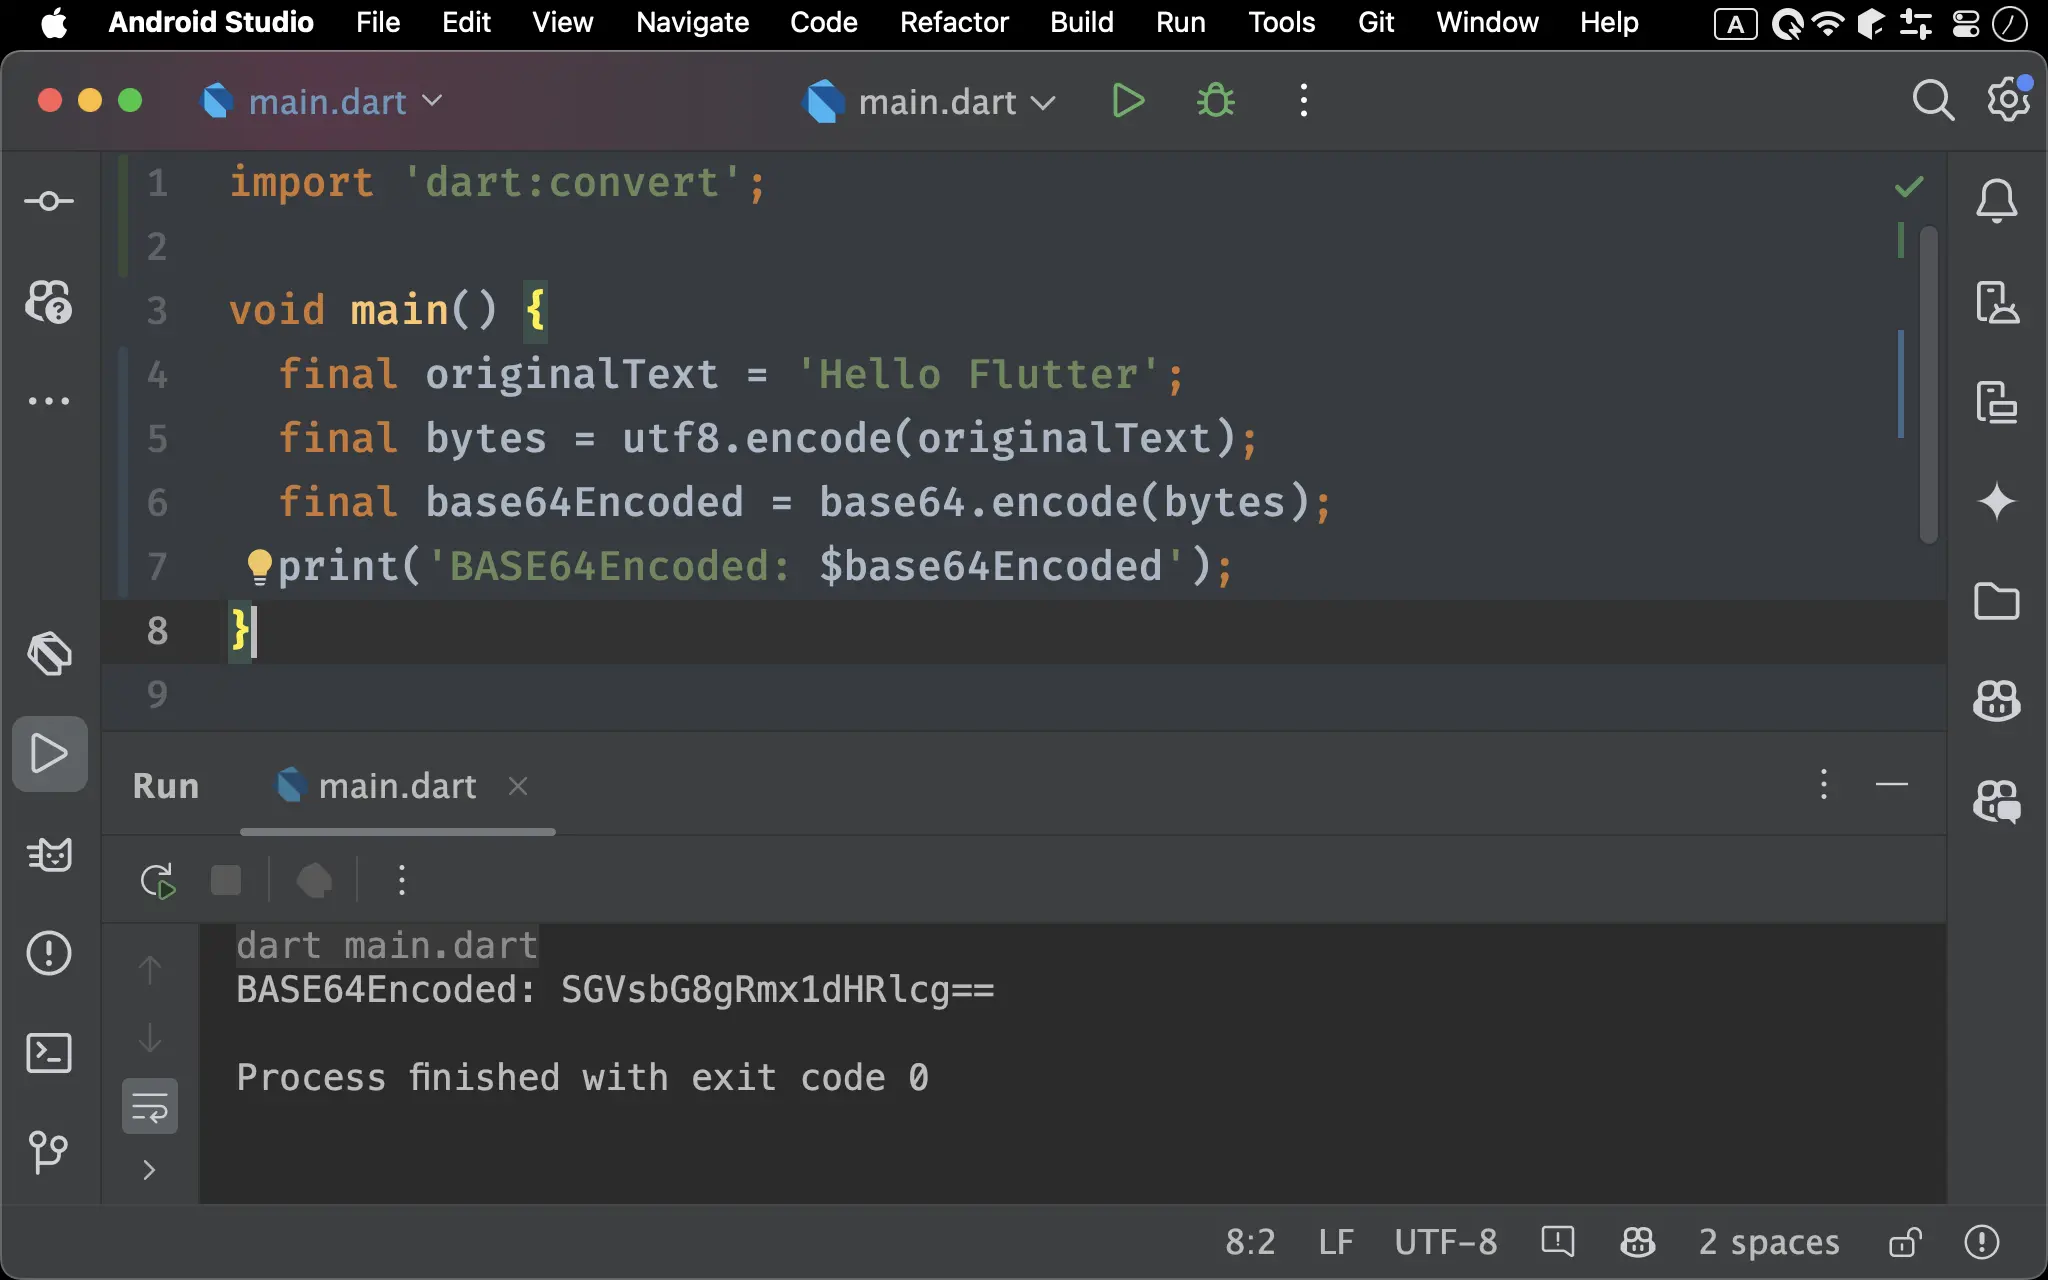Open the Run panel options vertical dots

pyautogui.click(x=1824, y=785)
